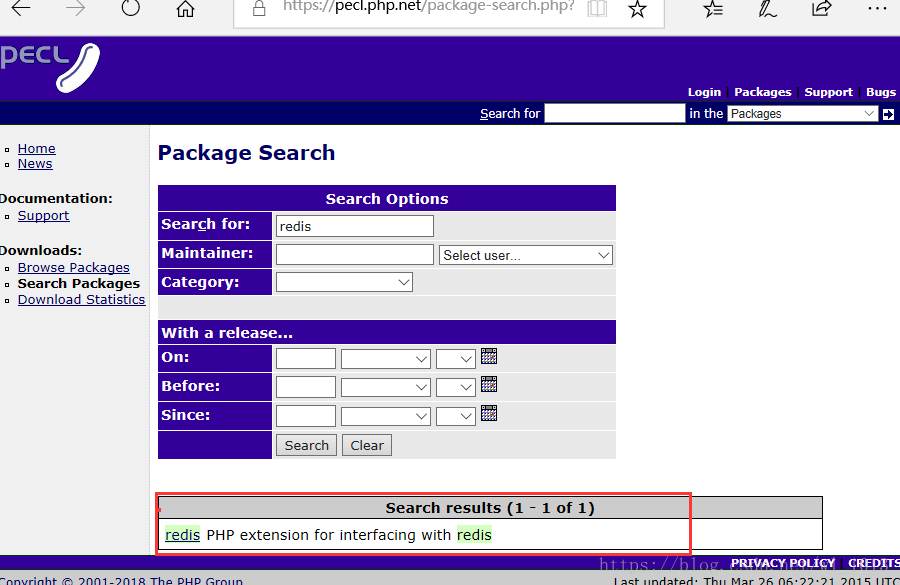This screenshot has height=585, width=900.
Task: Open Support under Documentation sidebar
Action: point(44,215)
